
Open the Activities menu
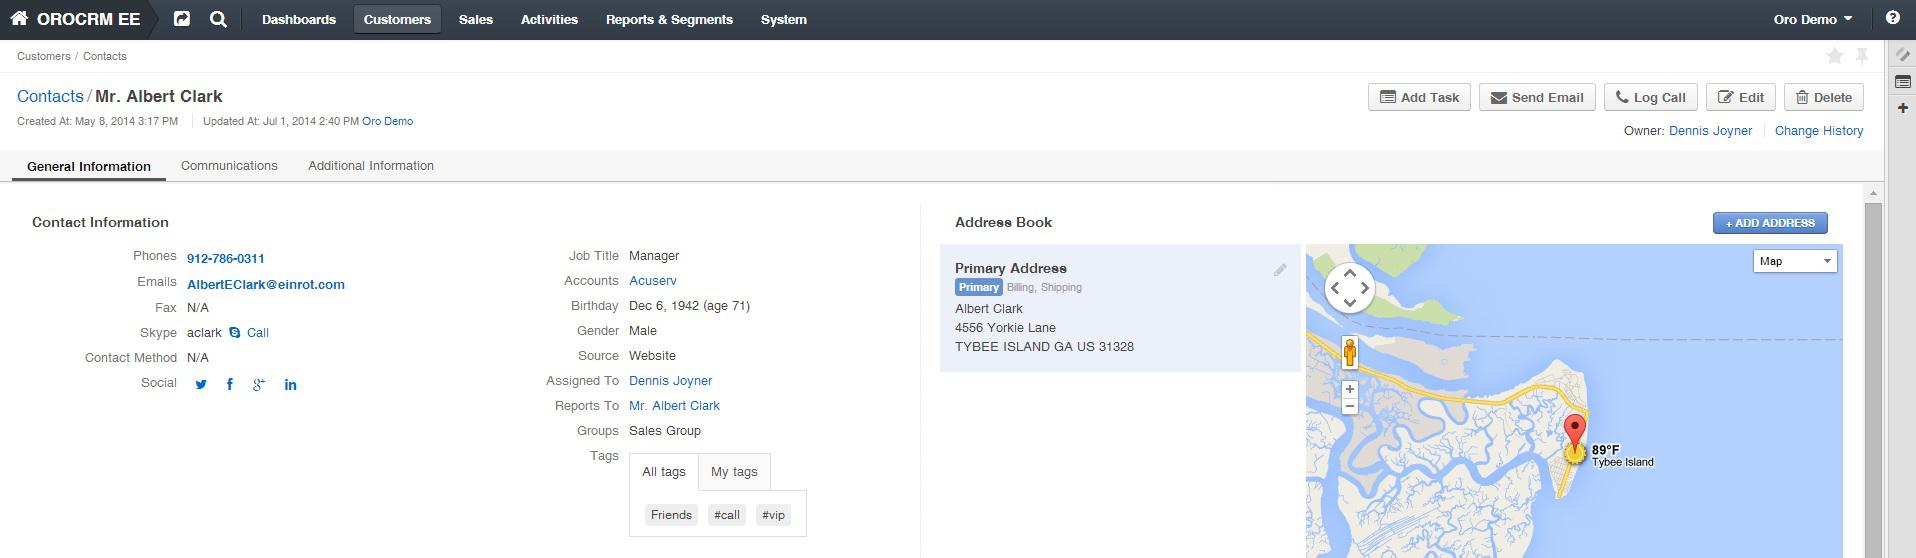click(x=549, y=19)
